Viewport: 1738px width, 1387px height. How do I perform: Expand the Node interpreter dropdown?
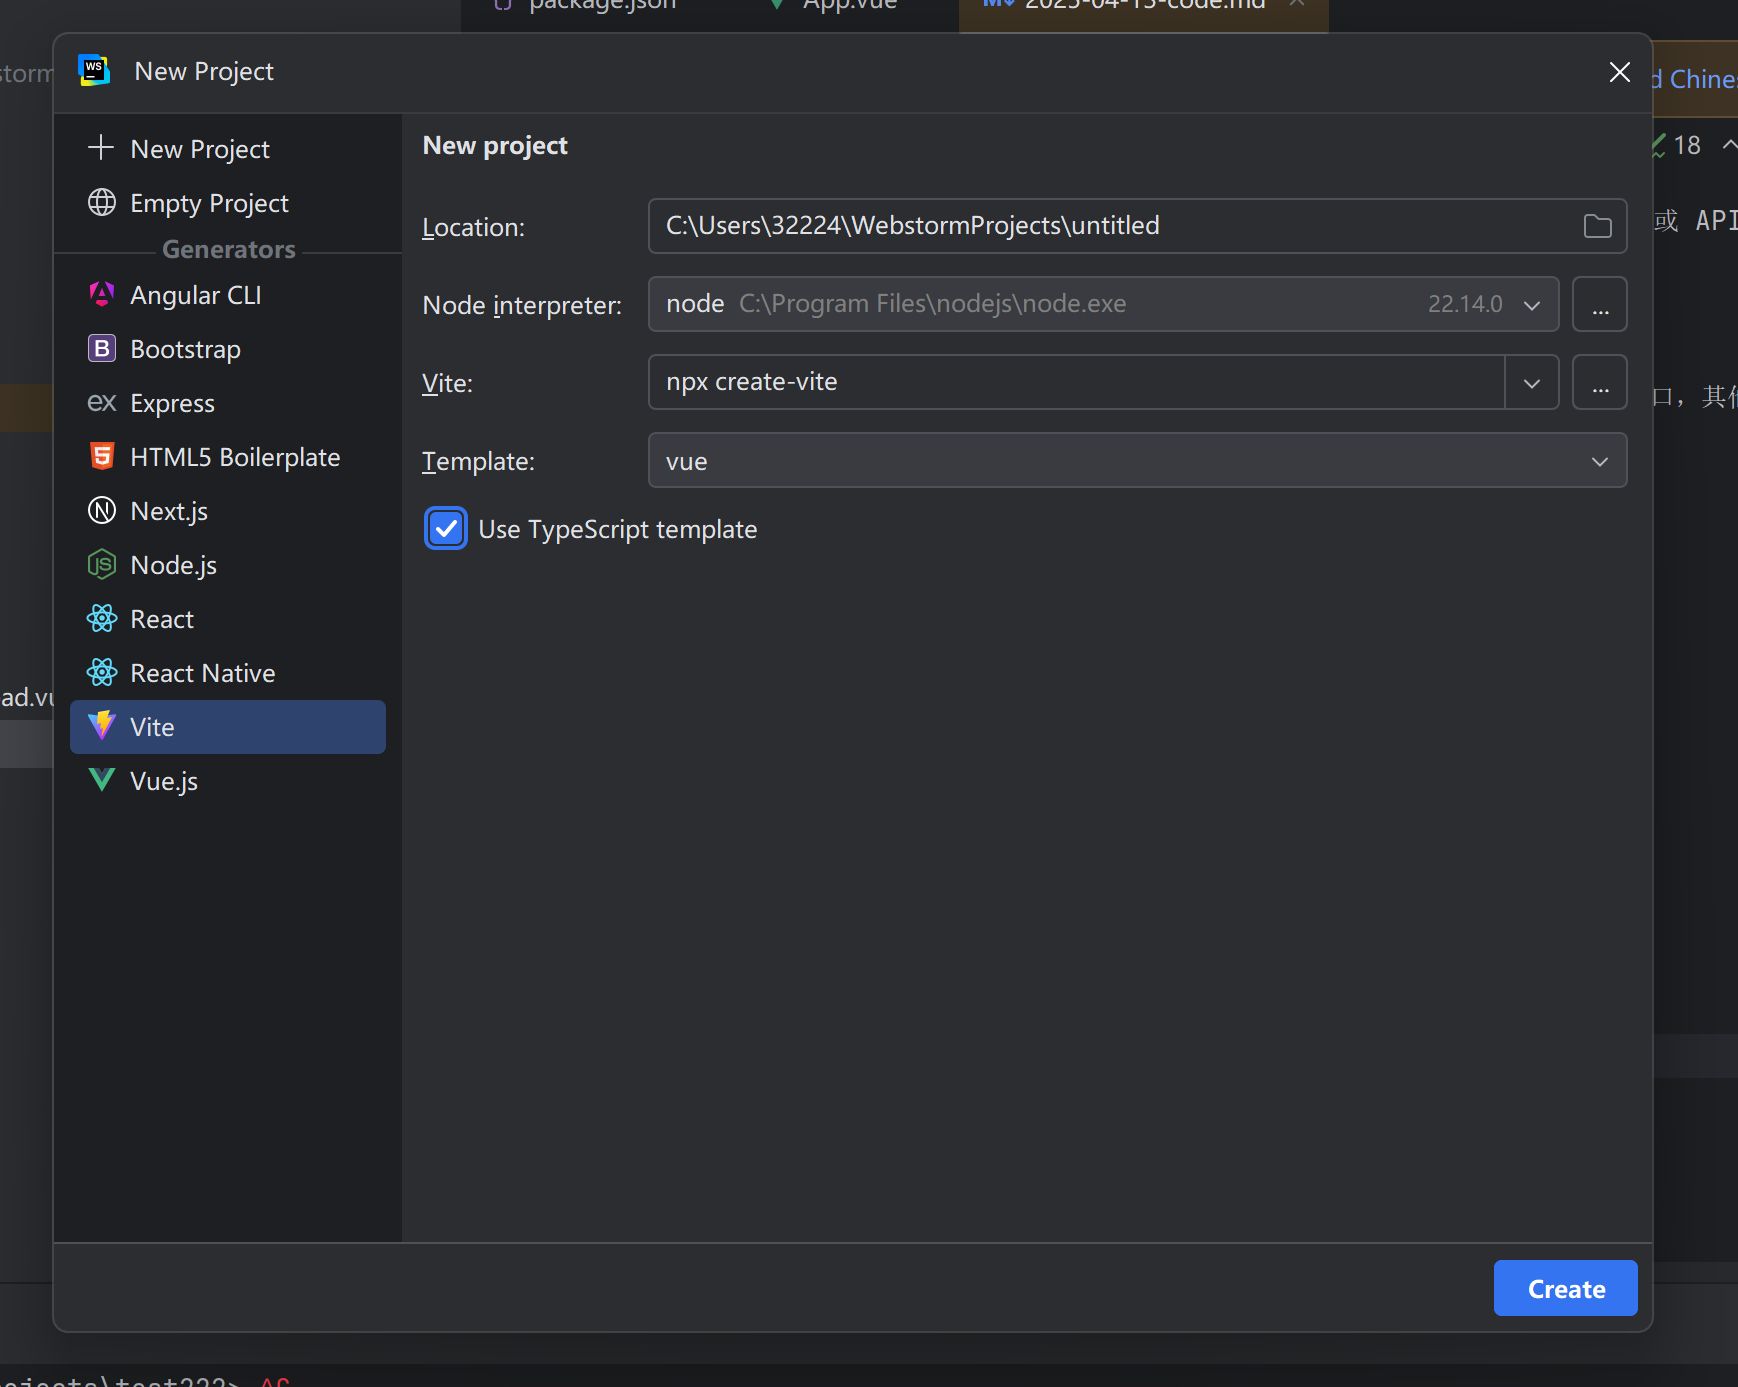point(1531,305)
